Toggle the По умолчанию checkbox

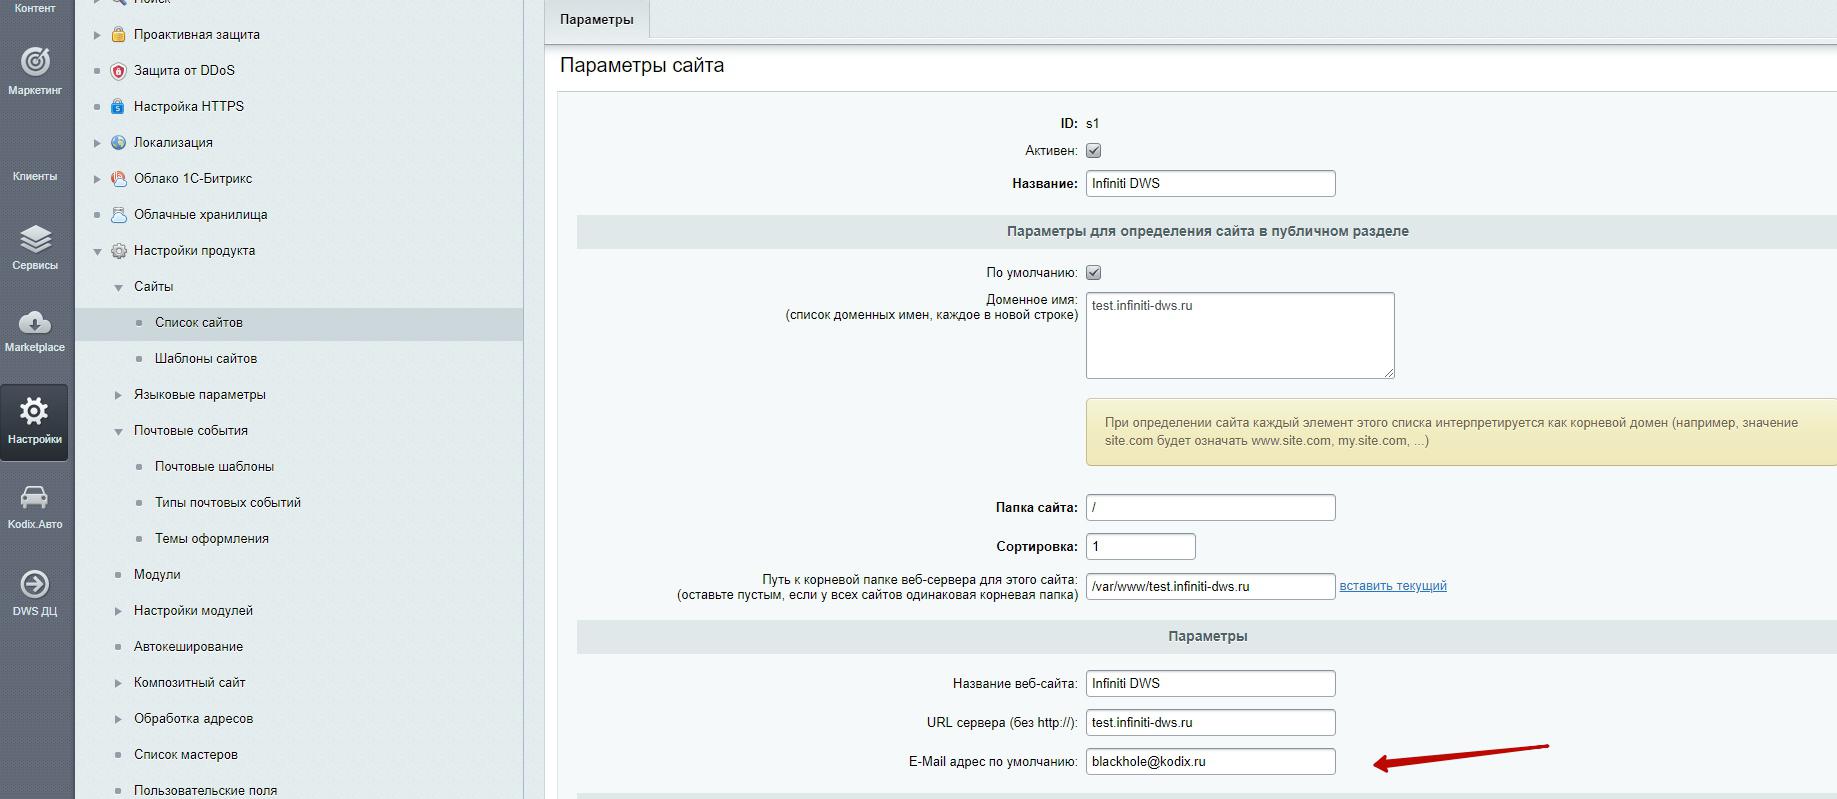click(x=1093, y=273)
